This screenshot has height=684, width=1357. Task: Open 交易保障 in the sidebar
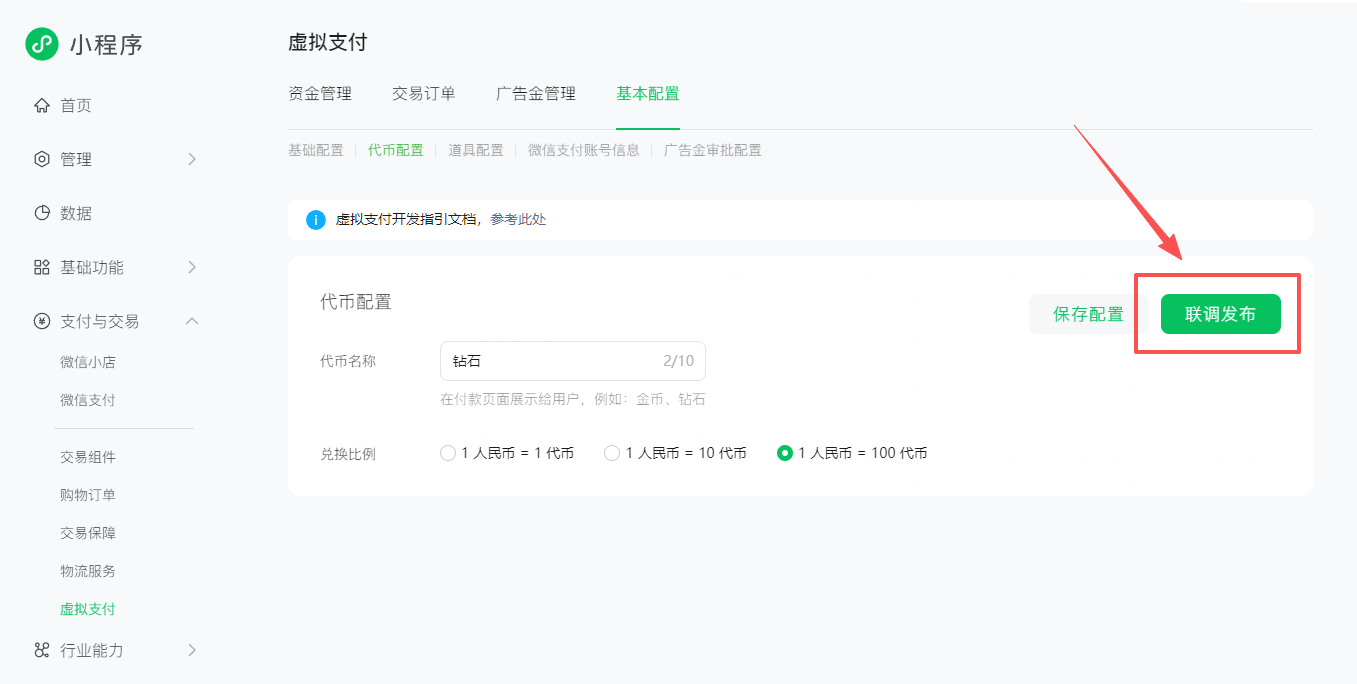[x=88, y=533]
